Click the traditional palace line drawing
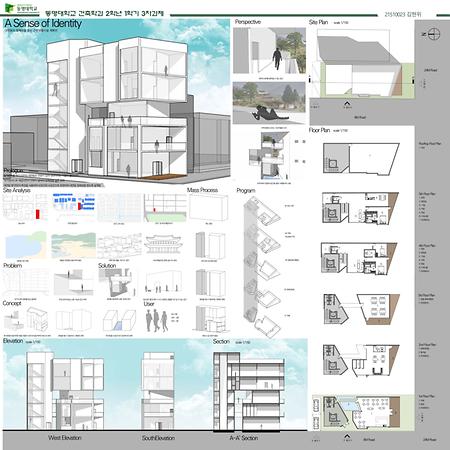This screenshot has width=450, height=450. [x=164, y=246]
